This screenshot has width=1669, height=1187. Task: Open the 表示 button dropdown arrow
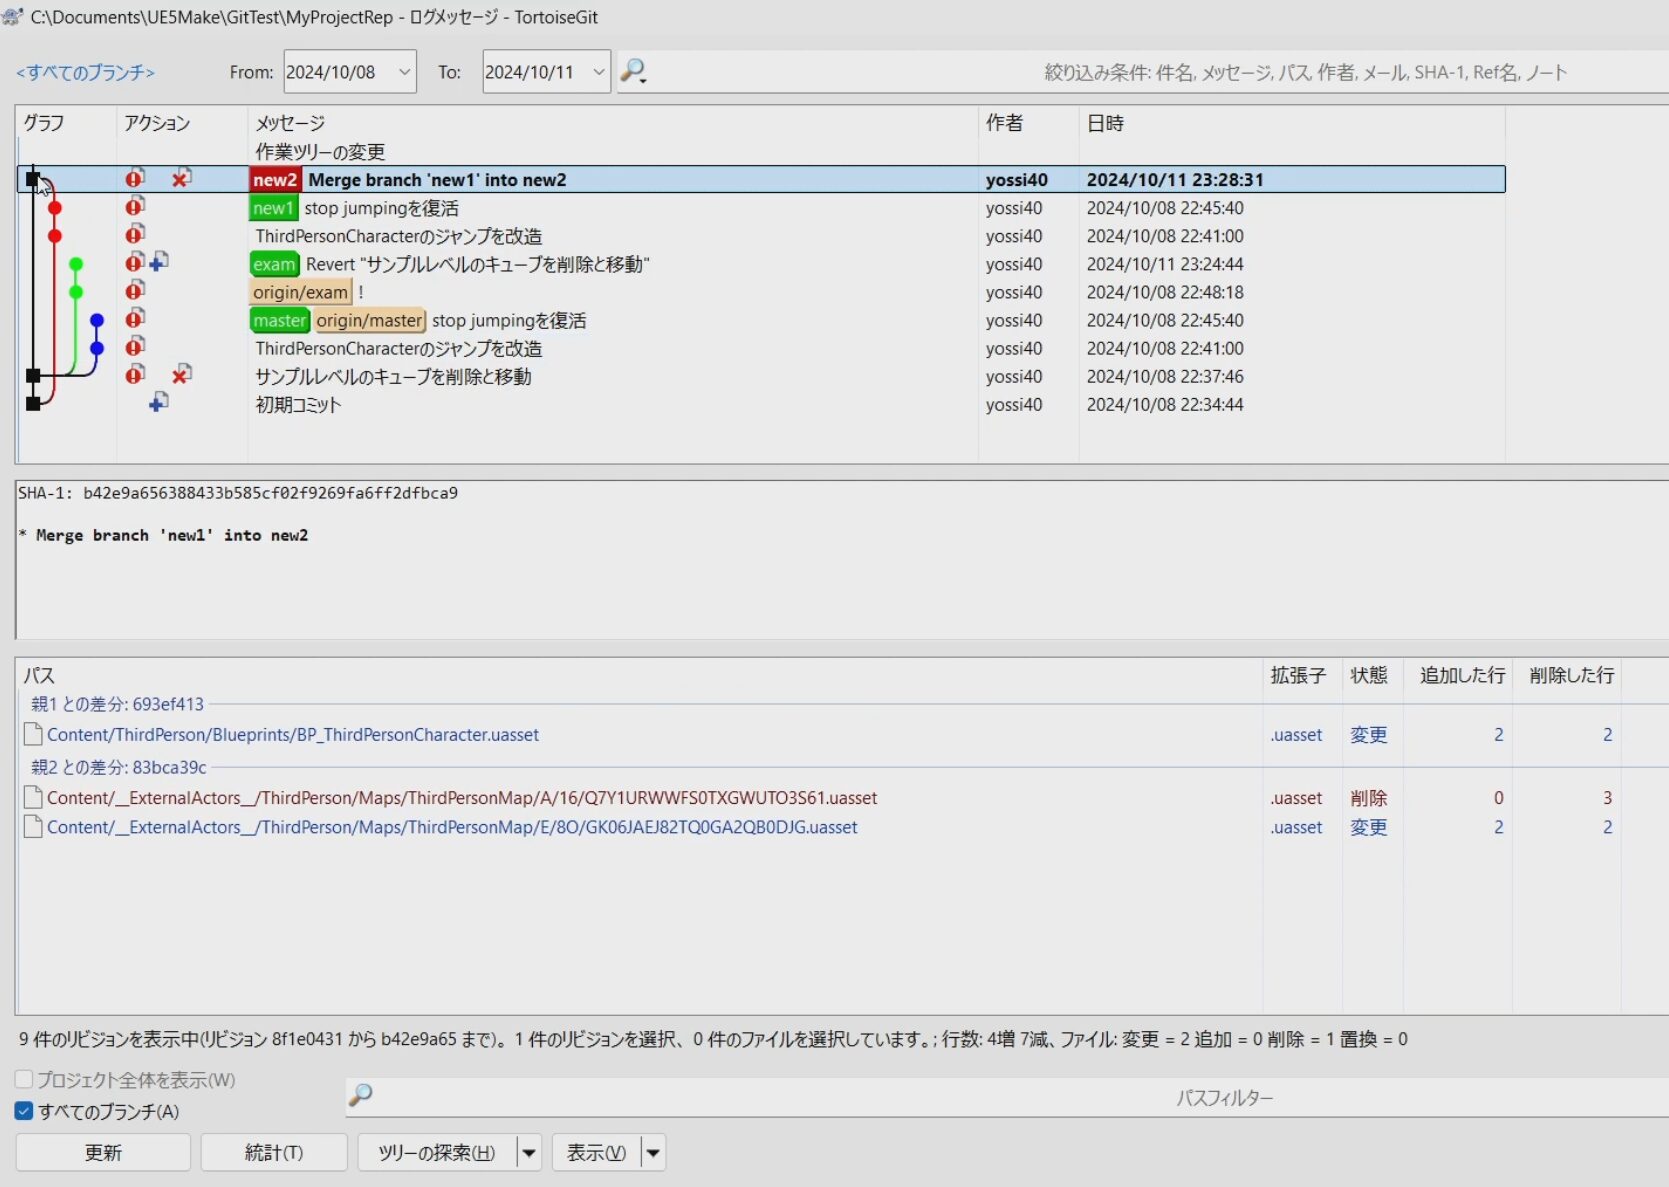(x=653, y=1152)
